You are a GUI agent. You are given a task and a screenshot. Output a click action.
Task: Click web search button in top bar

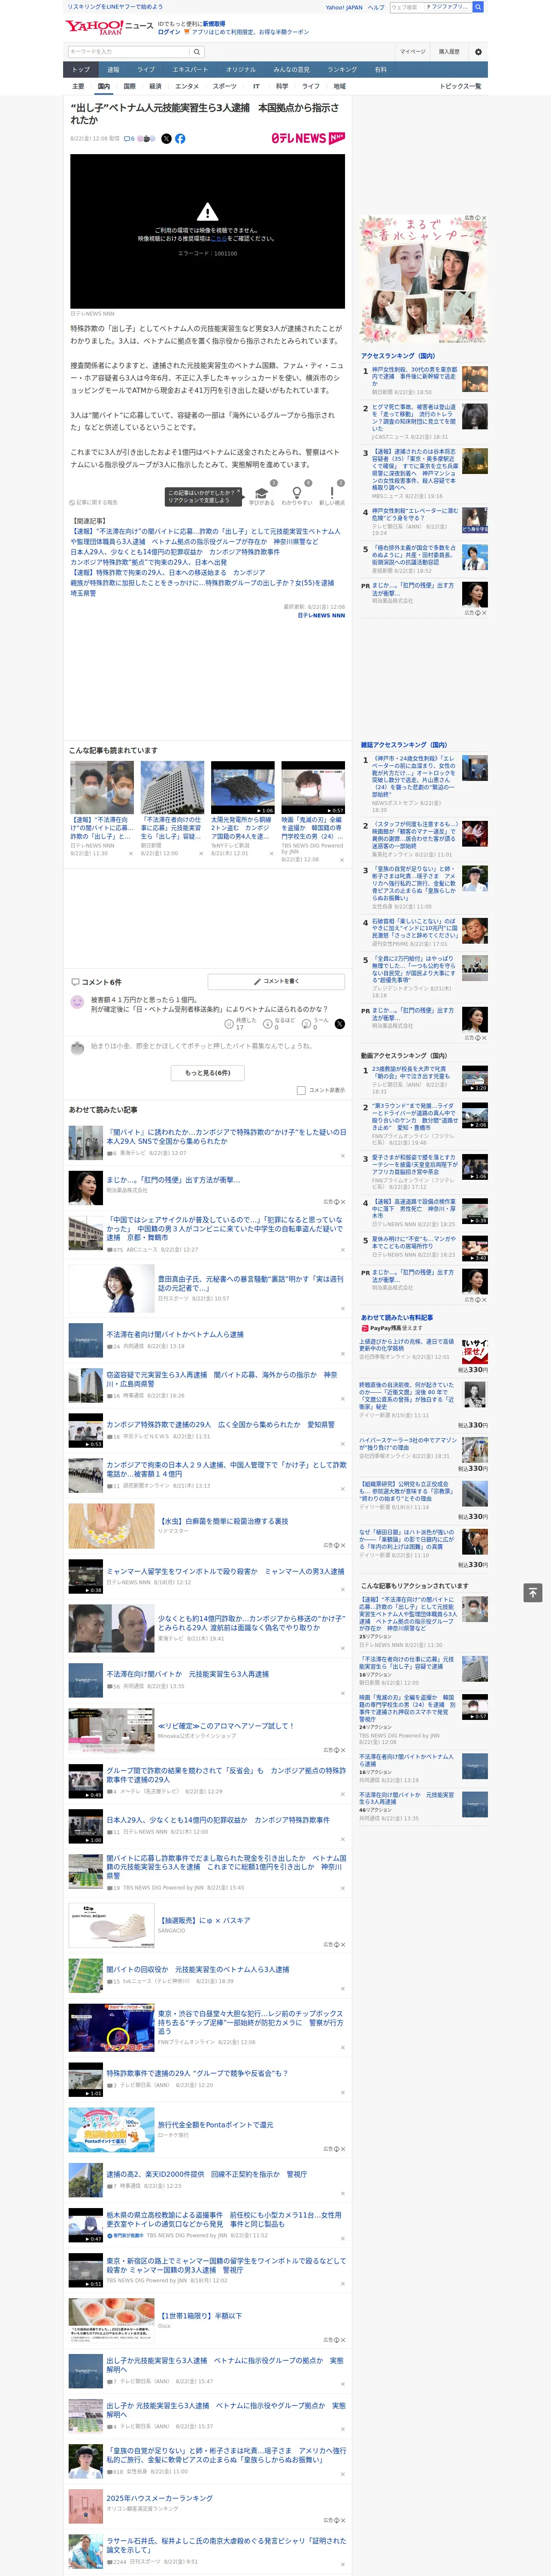pyautogui.click(x=478, y=7)
